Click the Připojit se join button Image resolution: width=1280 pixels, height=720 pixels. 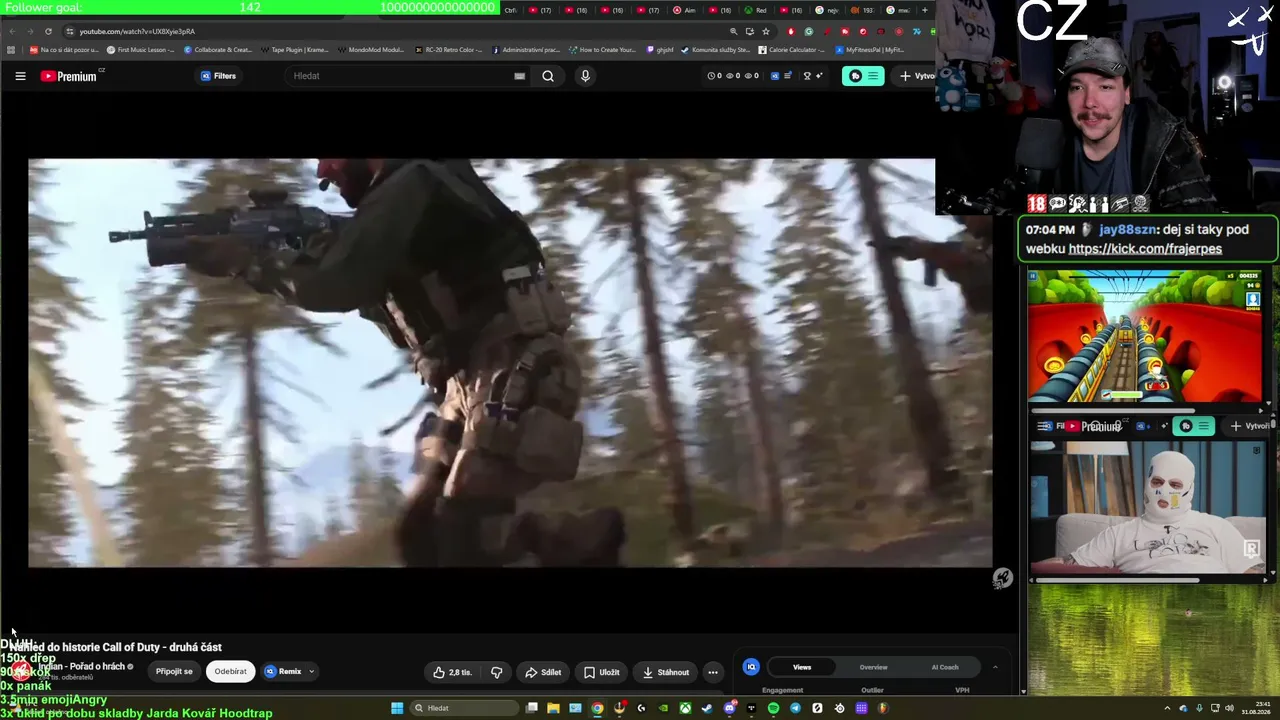[x=174, y=672]
